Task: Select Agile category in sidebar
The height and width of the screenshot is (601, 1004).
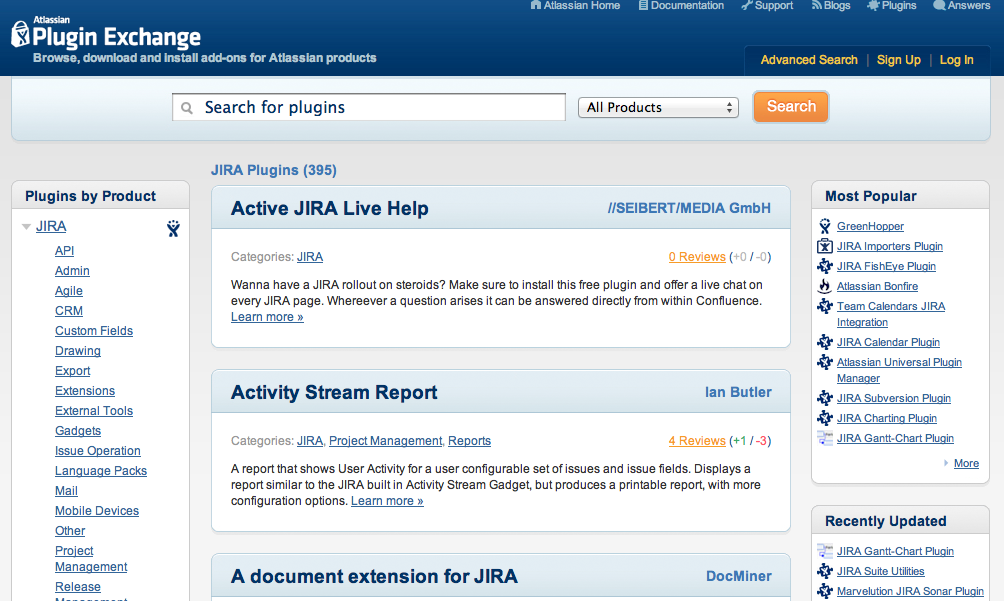Action: (x=69, y=291)
